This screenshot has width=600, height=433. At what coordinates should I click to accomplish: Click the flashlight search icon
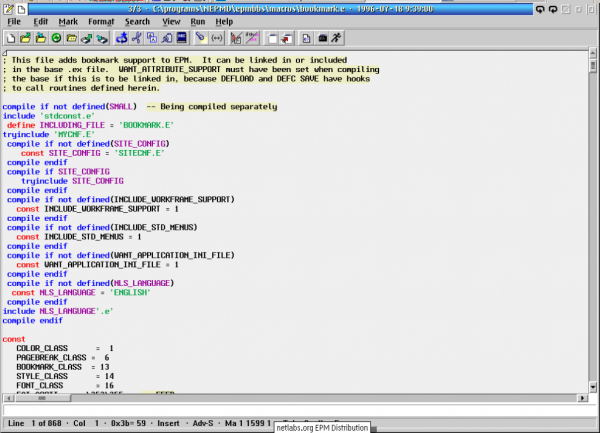200,38
